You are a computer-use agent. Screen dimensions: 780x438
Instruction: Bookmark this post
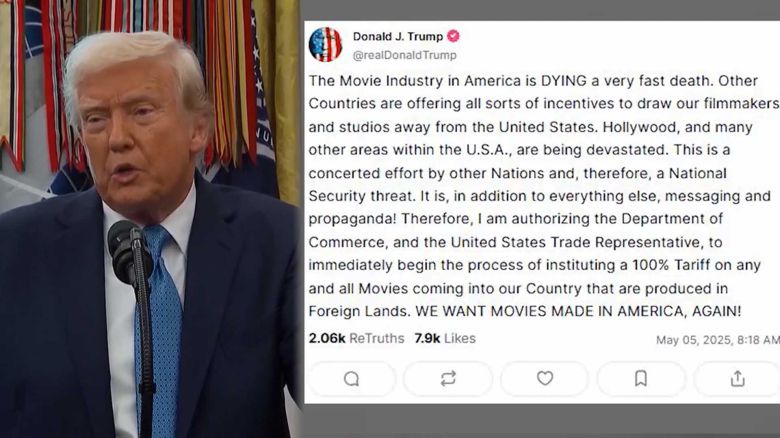click(641, 379)
